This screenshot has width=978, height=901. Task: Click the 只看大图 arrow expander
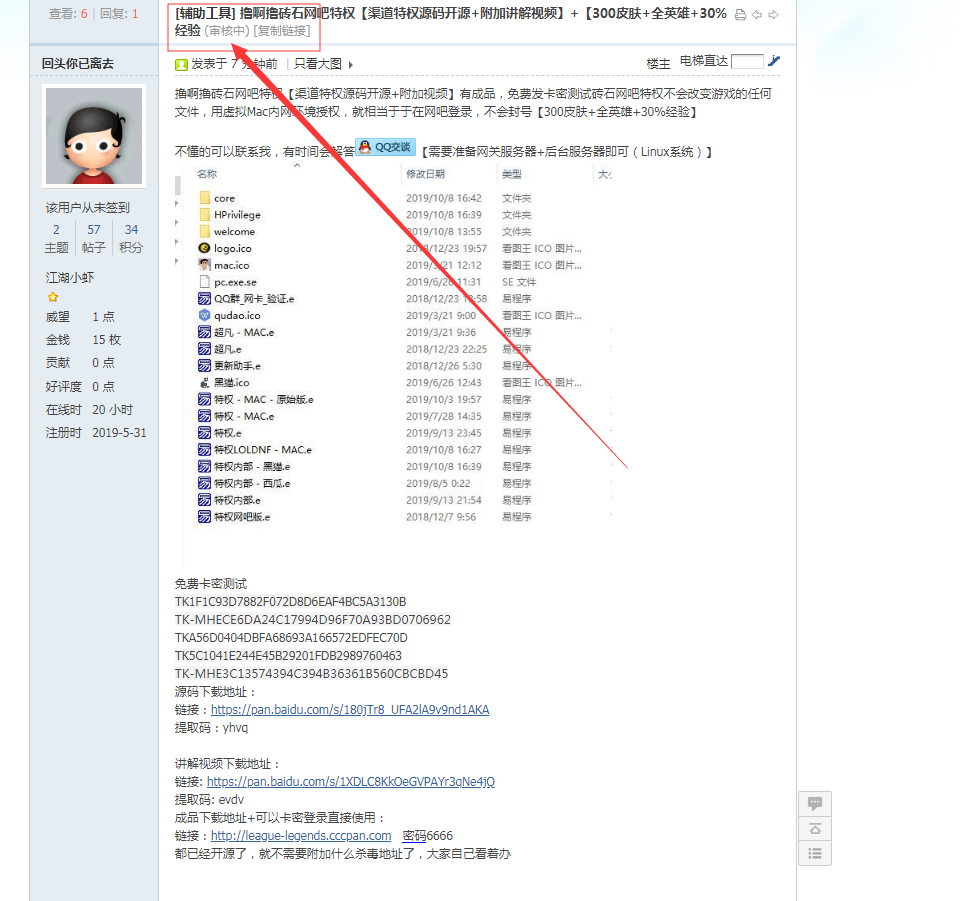click(x=351, y=65)
